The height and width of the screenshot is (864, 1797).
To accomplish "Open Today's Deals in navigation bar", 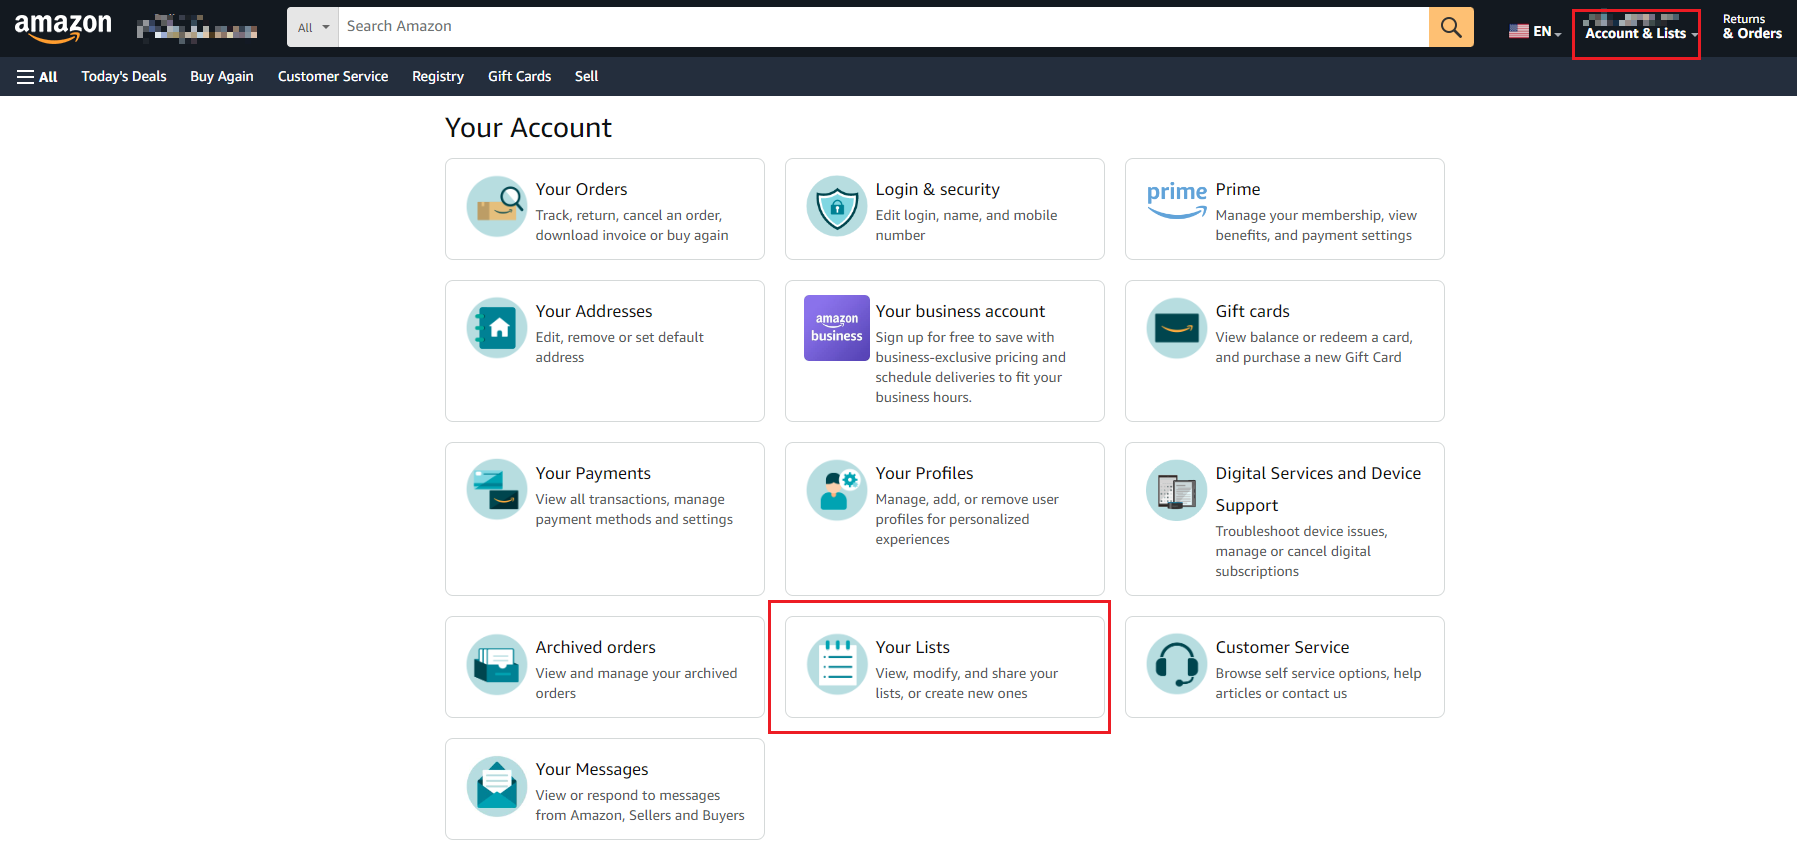I will pyautogui.click(x=124, y=76).
